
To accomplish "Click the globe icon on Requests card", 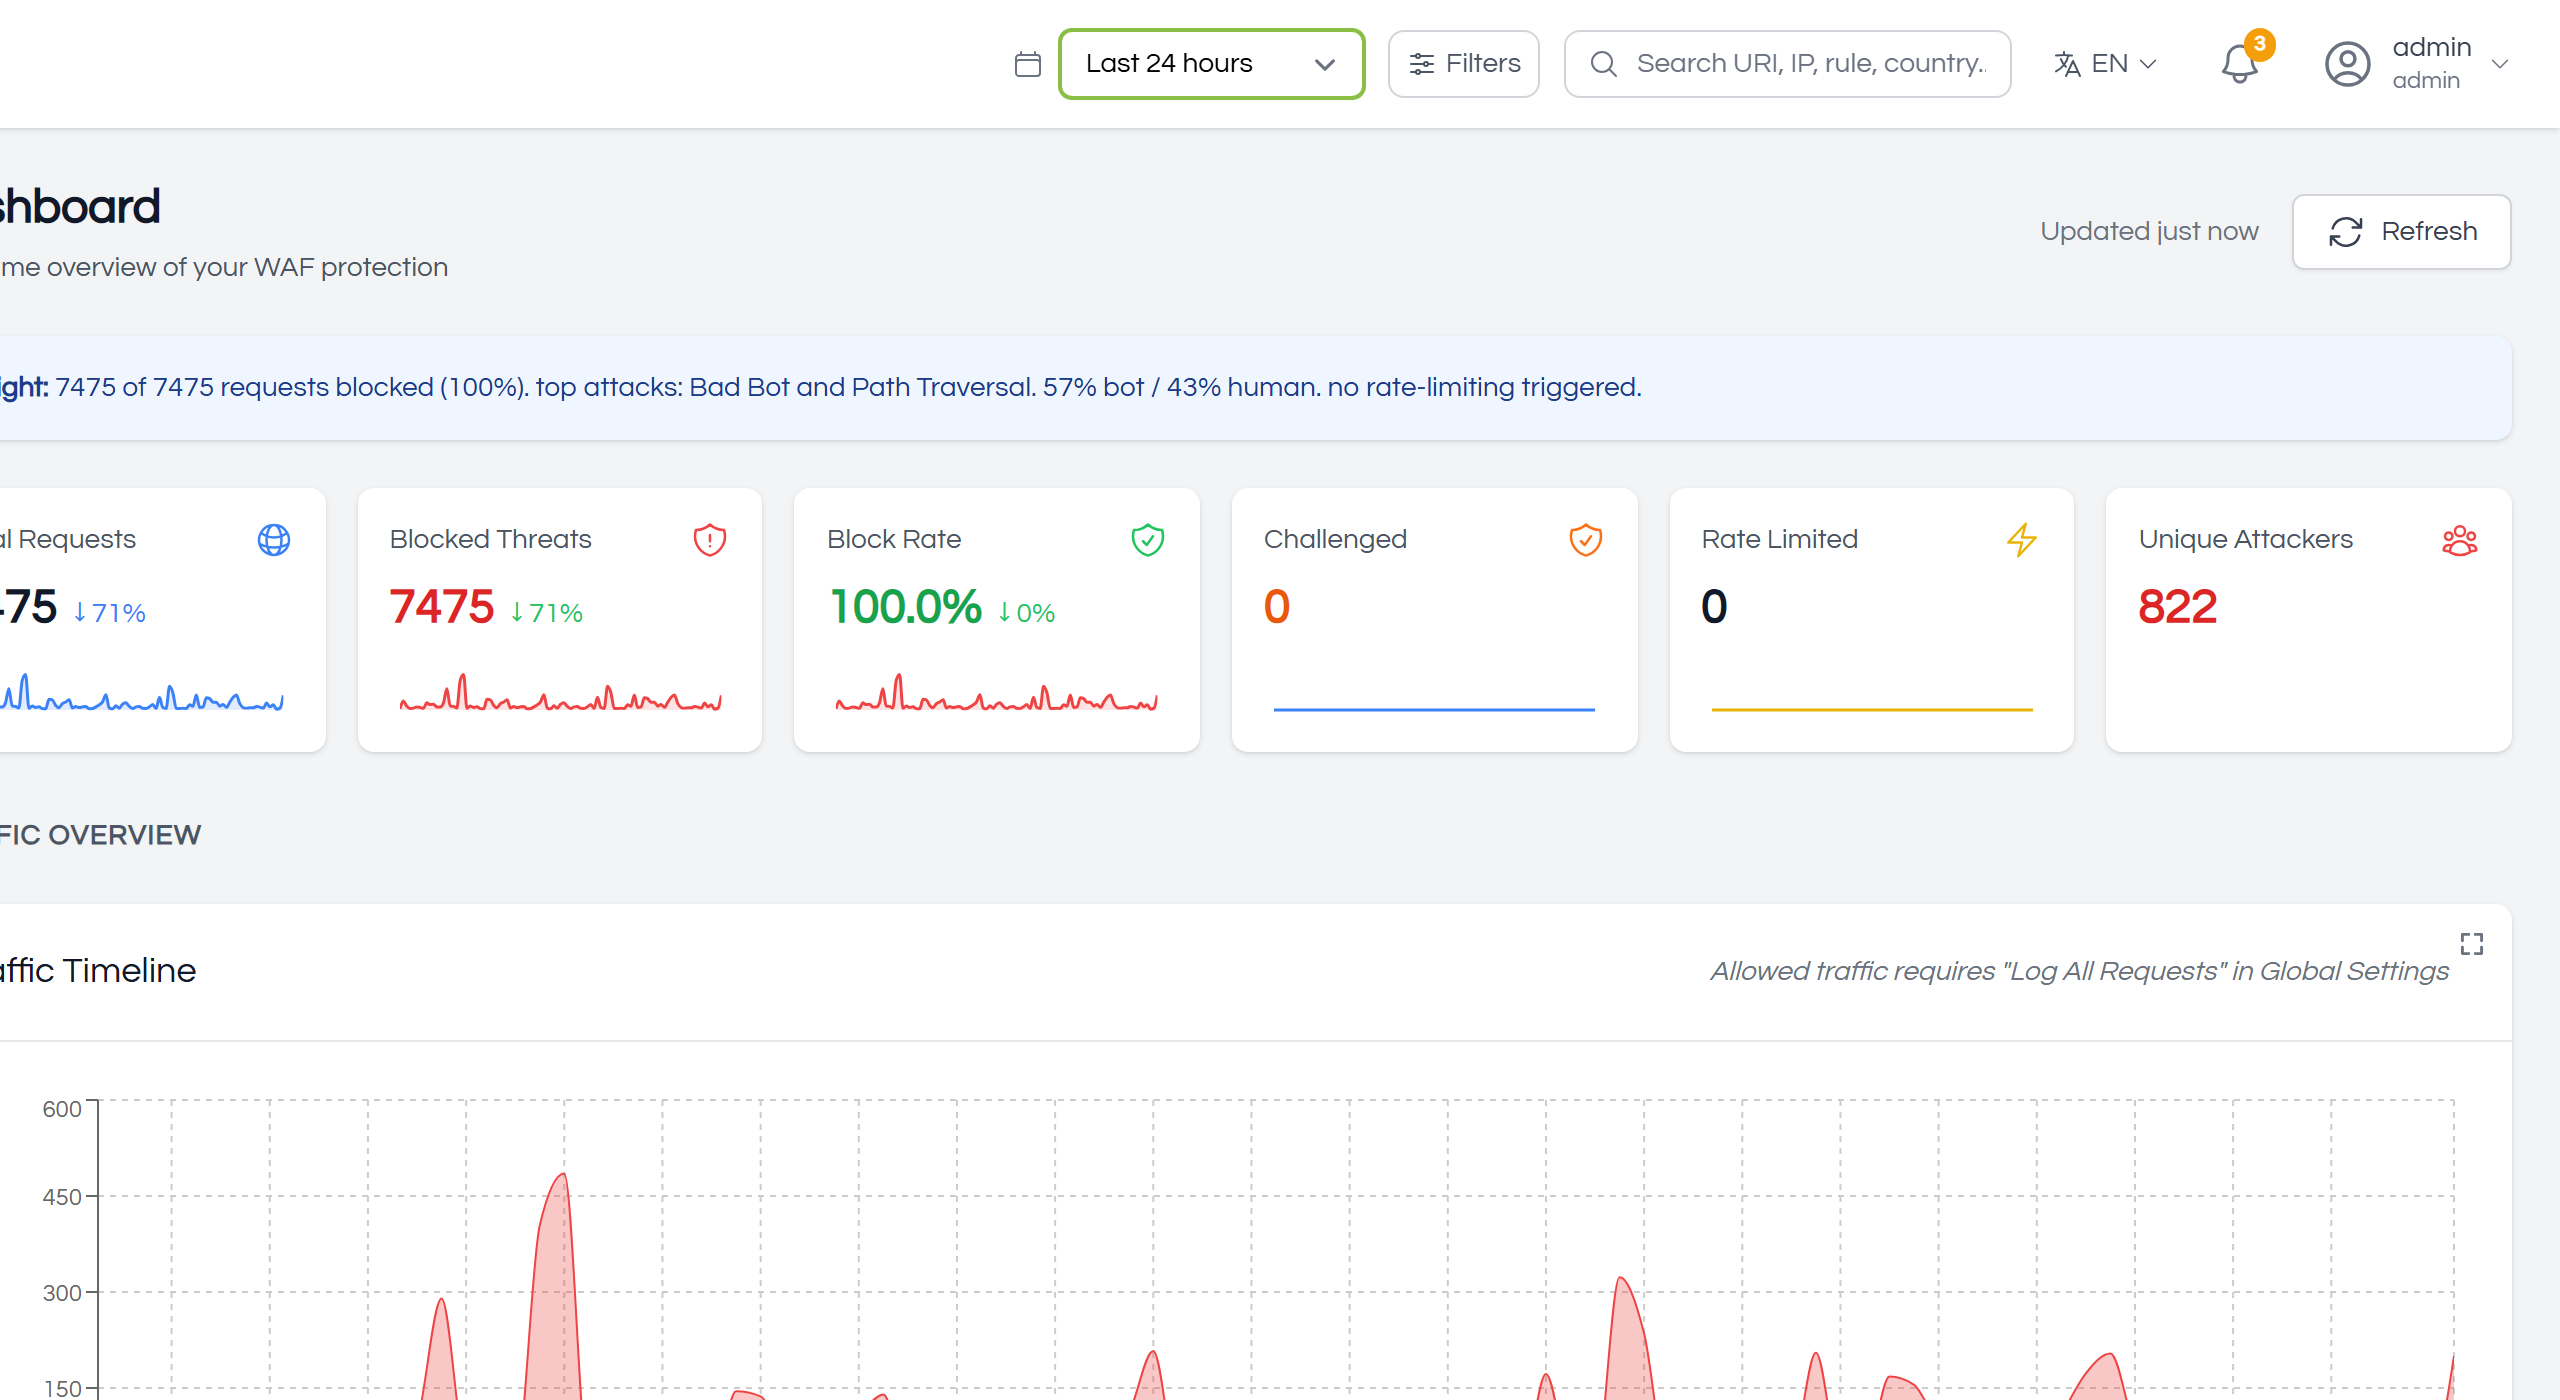I will (273, 540).
